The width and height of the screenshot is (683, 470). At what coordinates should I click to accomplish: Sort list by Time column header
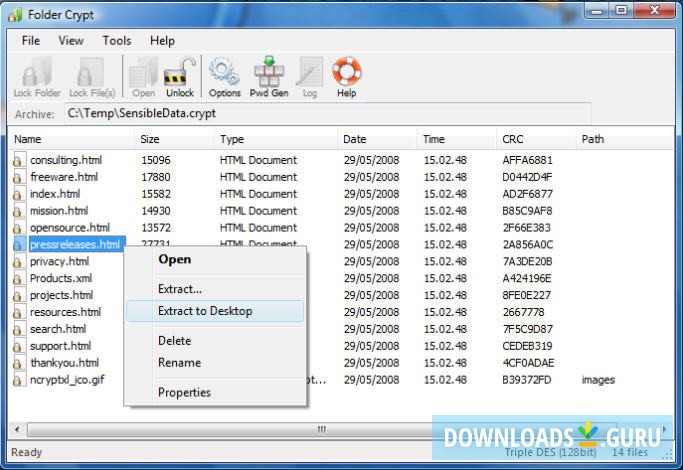point(457,139)
